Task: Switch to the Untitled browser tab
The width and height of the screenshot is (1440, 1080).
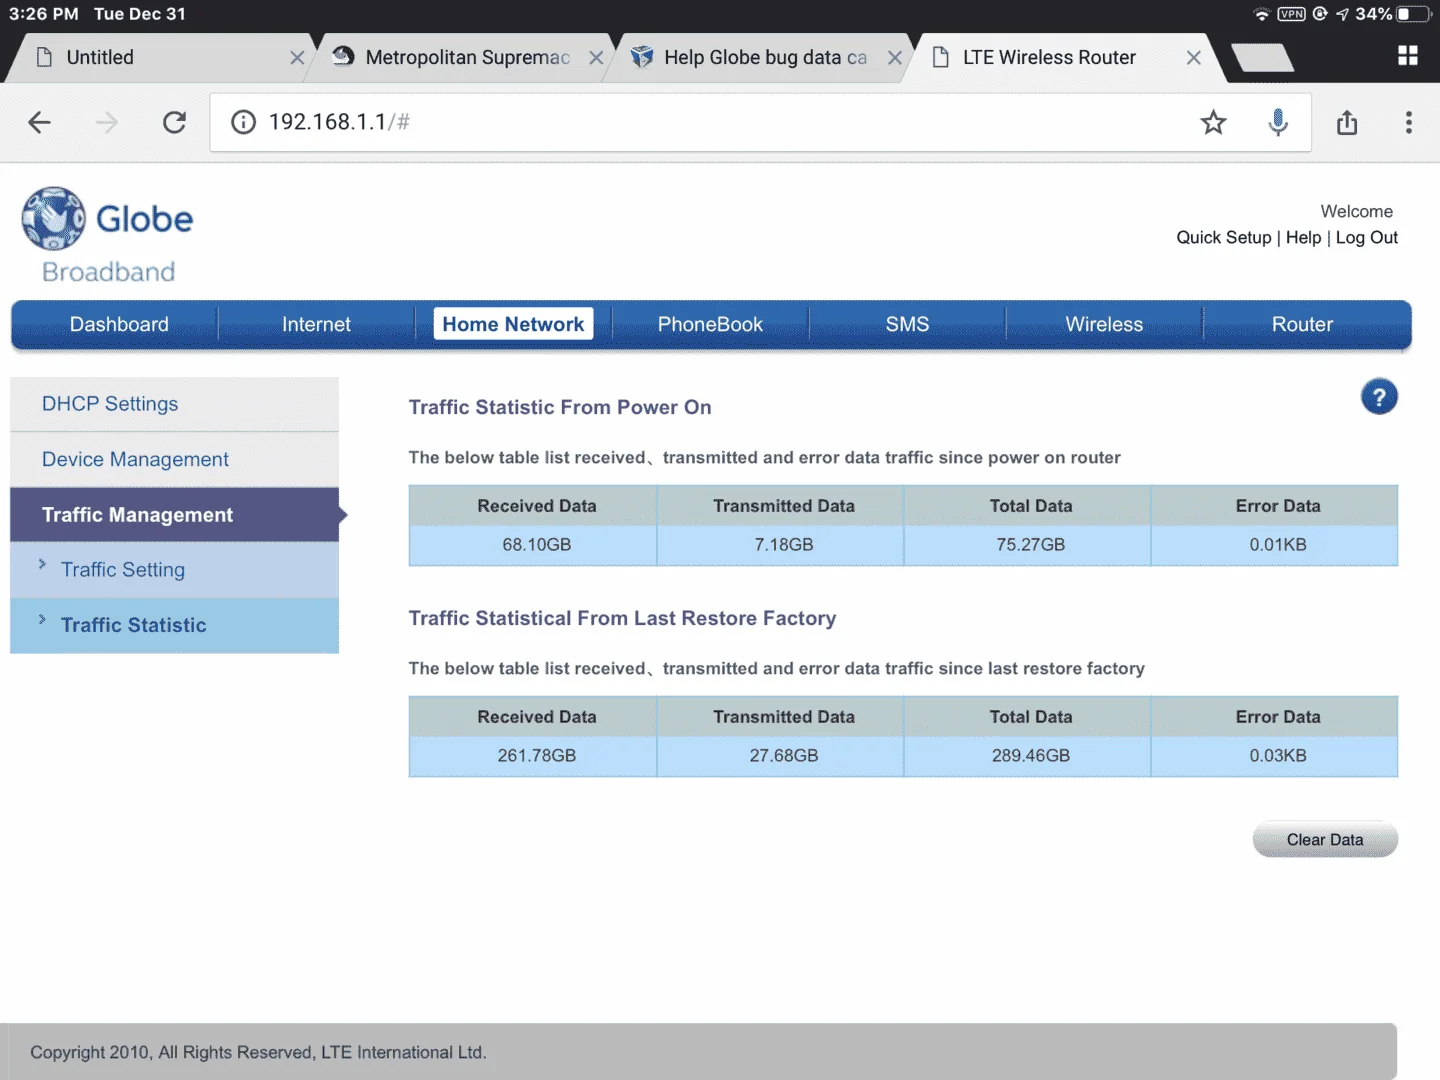Action: coord(160,58)
